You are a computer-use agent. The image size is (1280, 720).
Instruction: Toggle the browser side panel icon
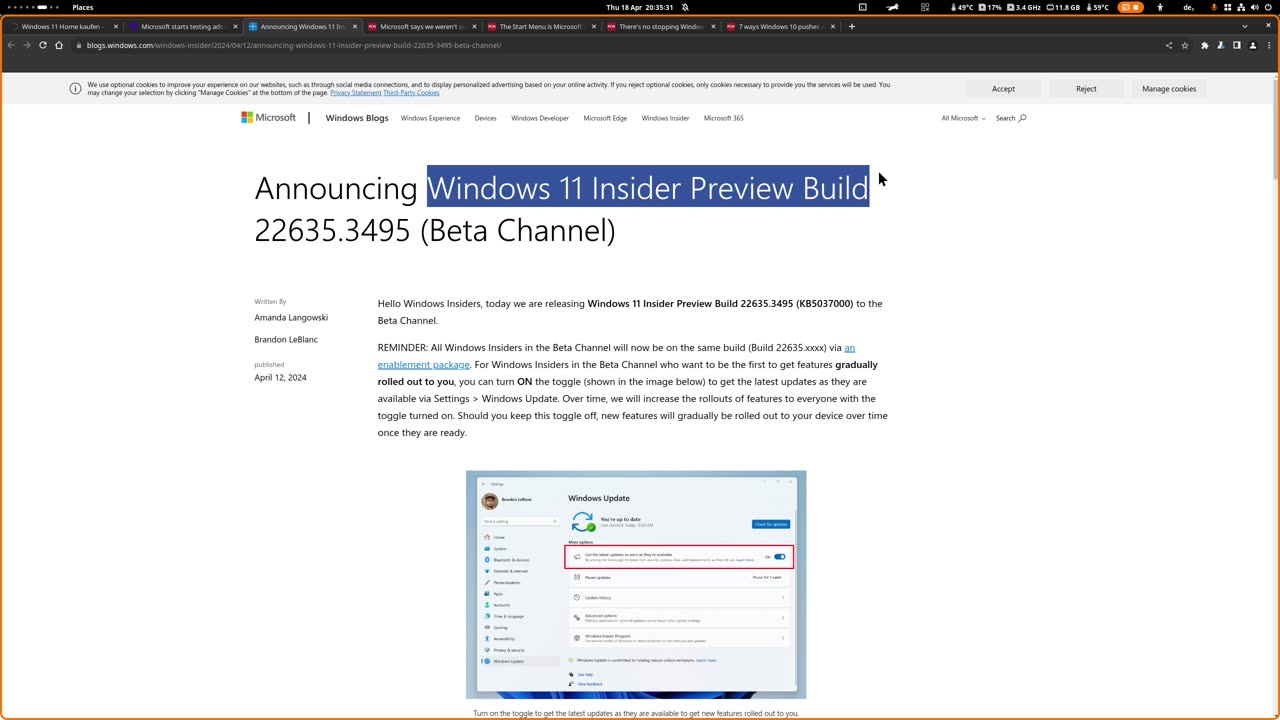[x=1236, y=45]
